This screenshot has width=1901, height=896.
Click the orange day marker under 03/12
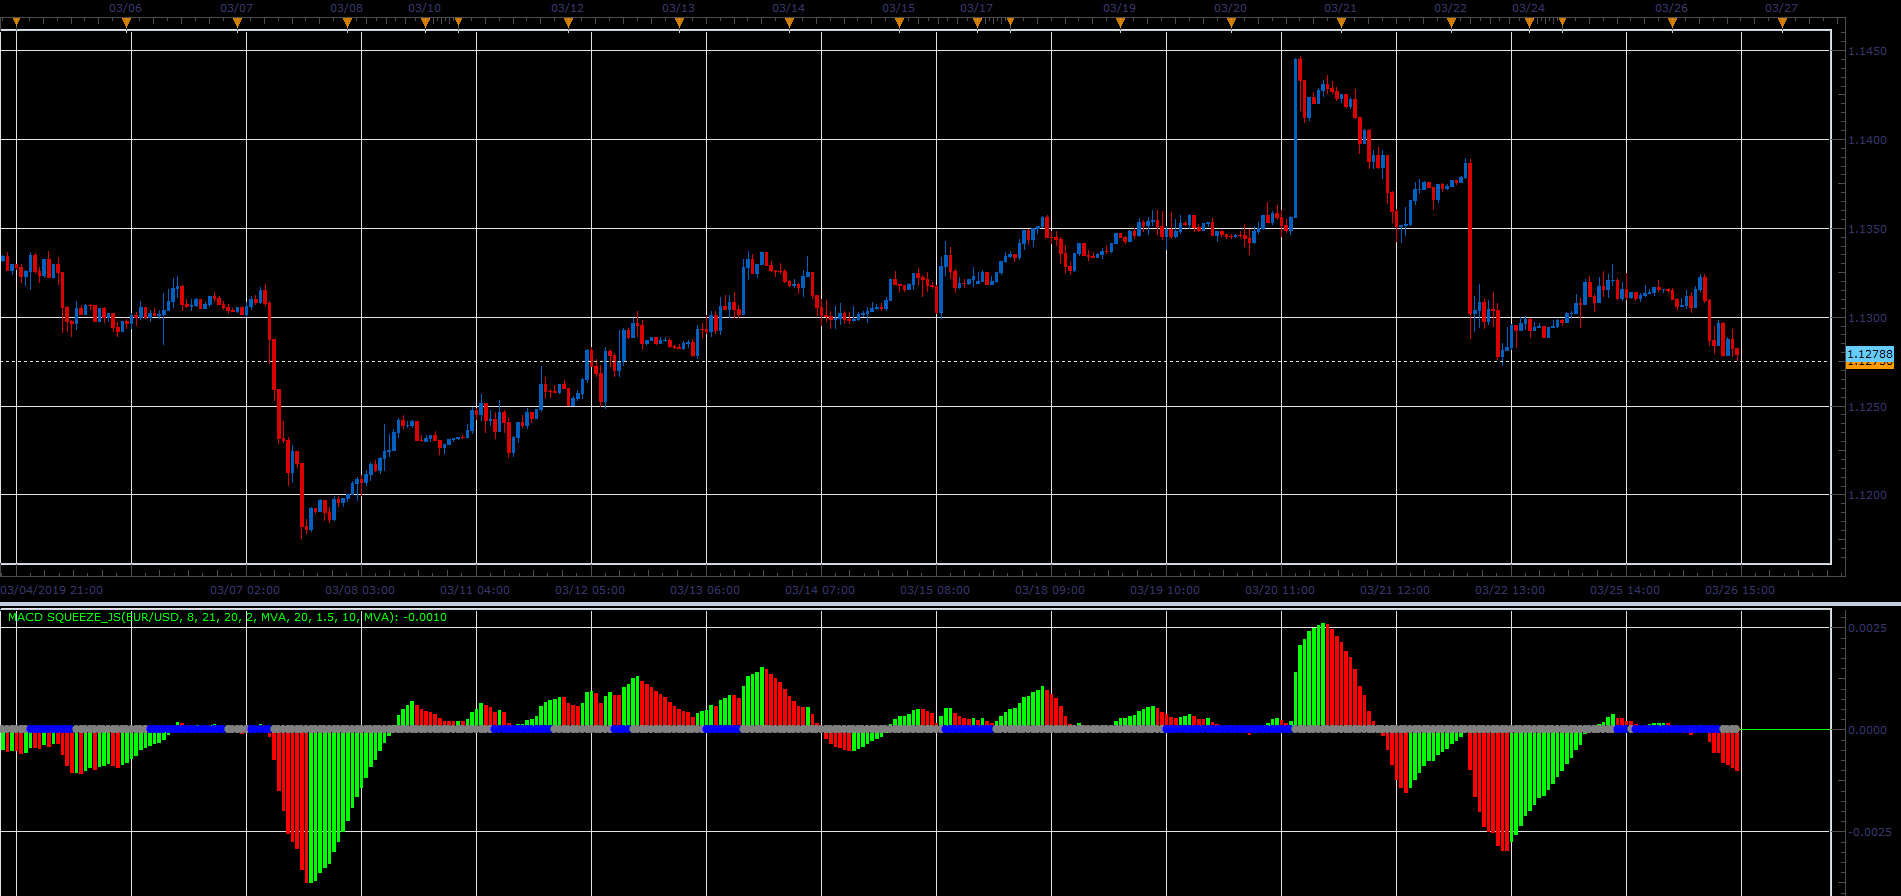point(567,22)
